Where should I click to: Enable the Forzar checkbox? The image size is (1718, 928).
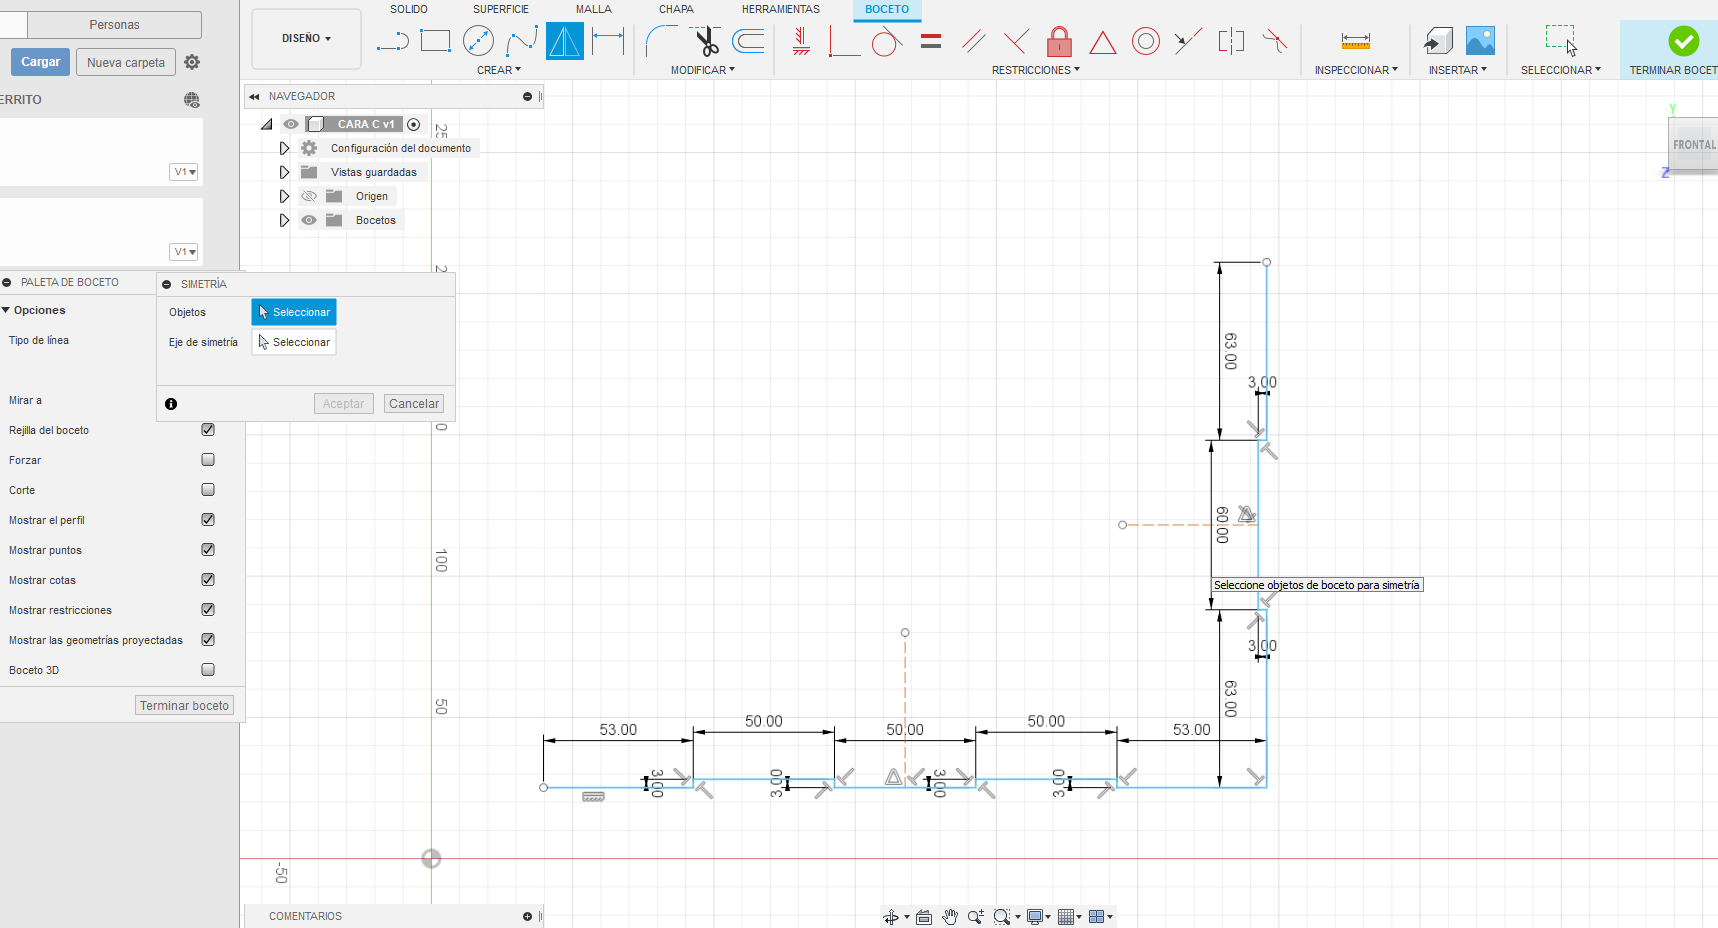208,460
